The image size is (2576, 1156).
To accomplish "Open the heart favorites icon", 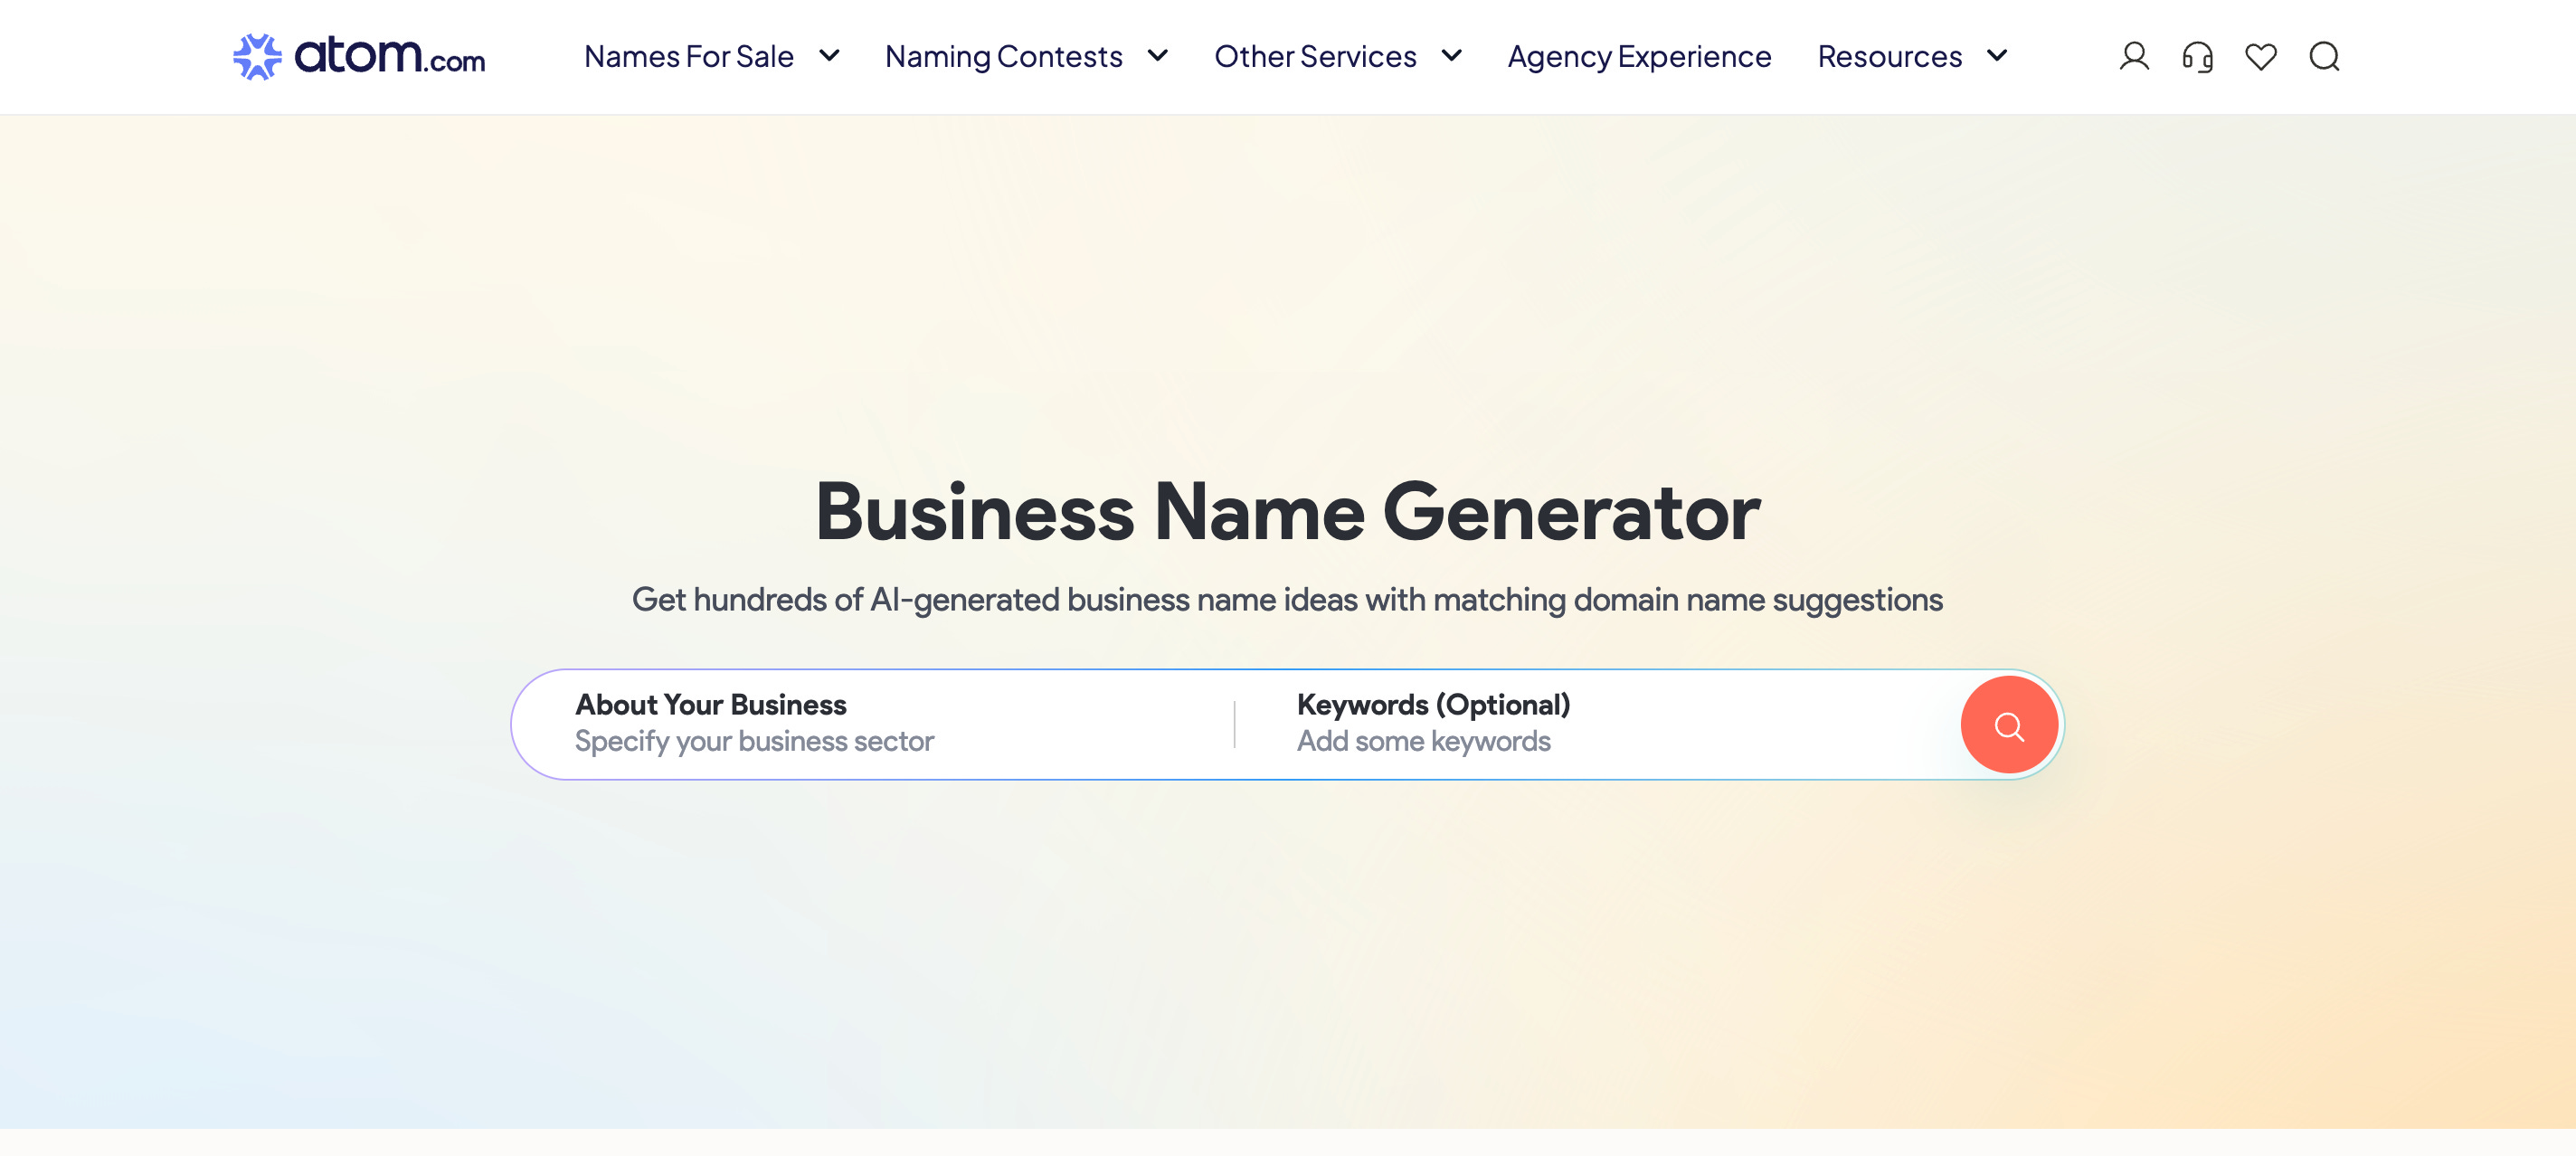I will (x=2260, y=56).
